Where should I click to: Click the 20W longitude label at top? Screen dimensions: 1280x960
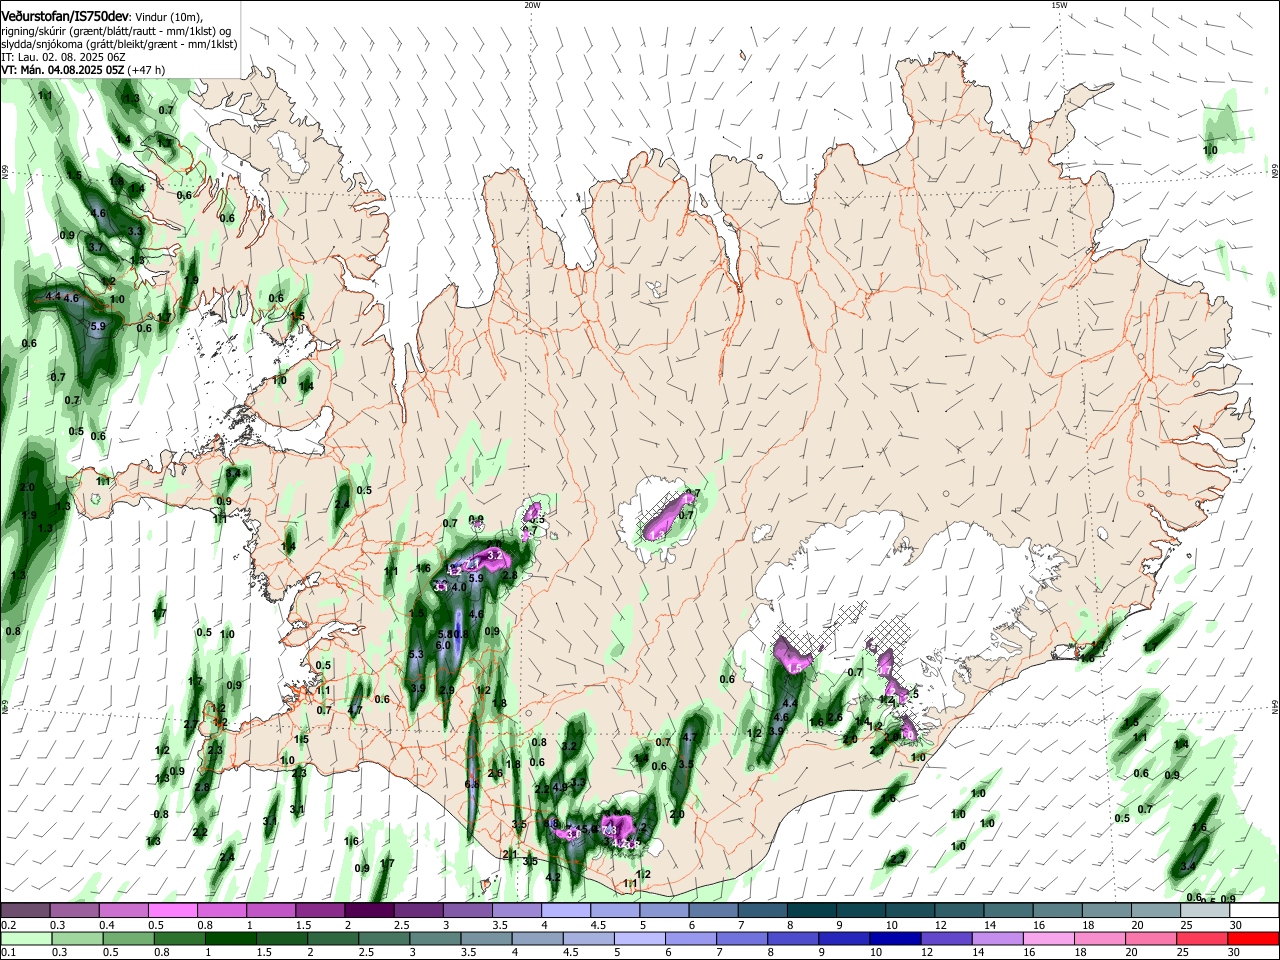pos(532,5)
